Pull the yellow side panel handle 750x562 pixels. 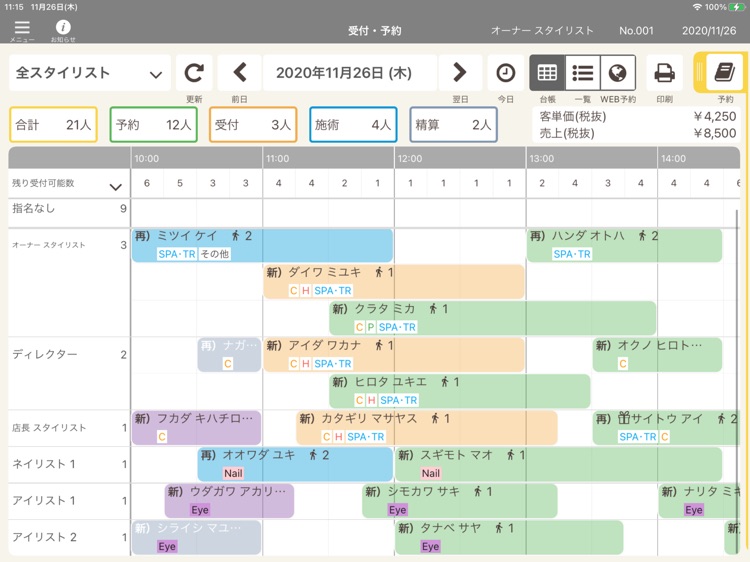pyautogui.click(x=699, y=72)
